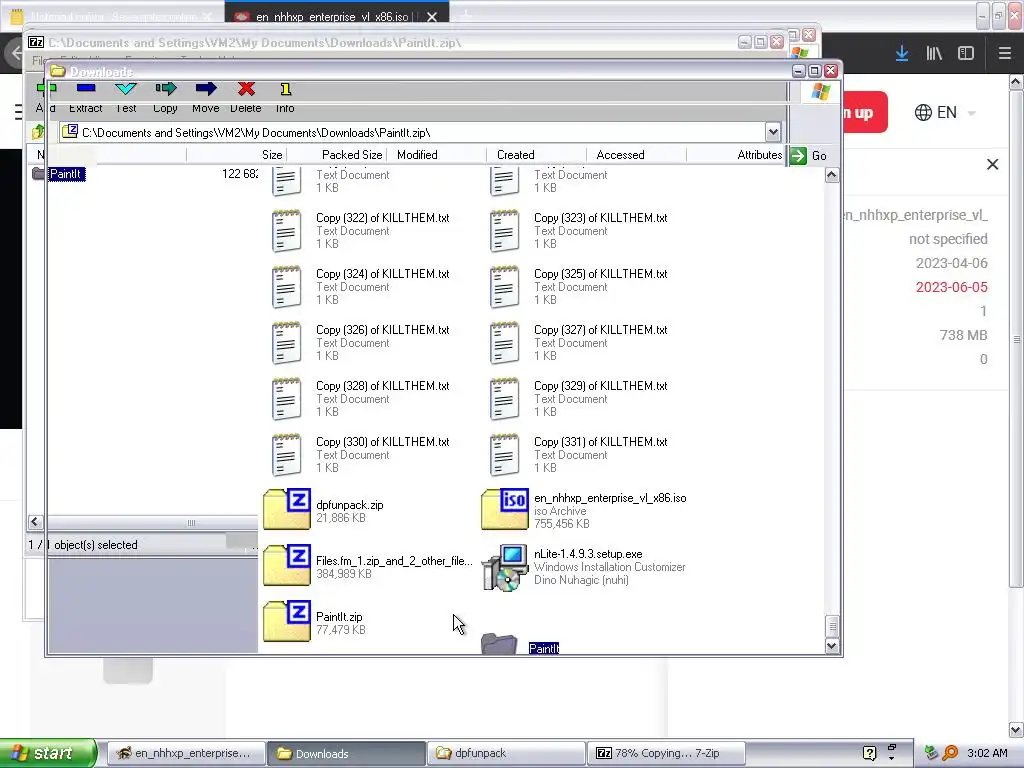This screenshot has height=768, width=1024.
Task: Sort by the Size column header
Action: click(272, 155)
